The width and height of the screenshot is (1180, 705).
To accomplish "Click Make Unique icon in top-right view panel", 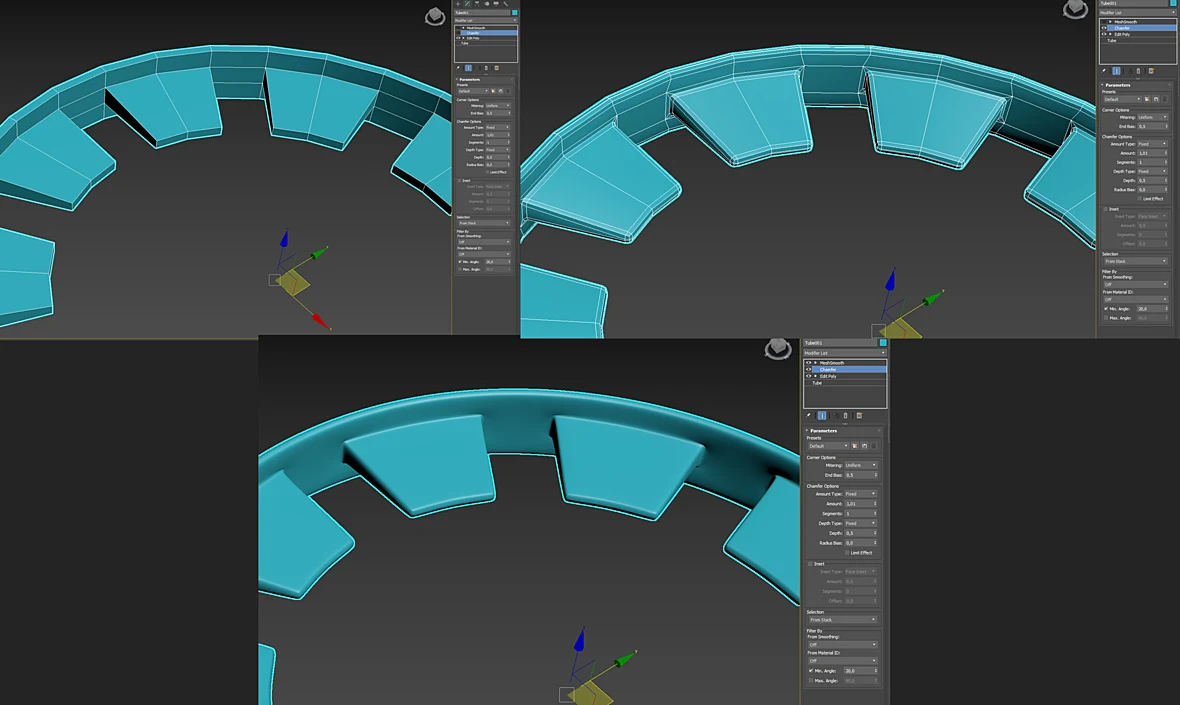I will (x=1129, y=71).
